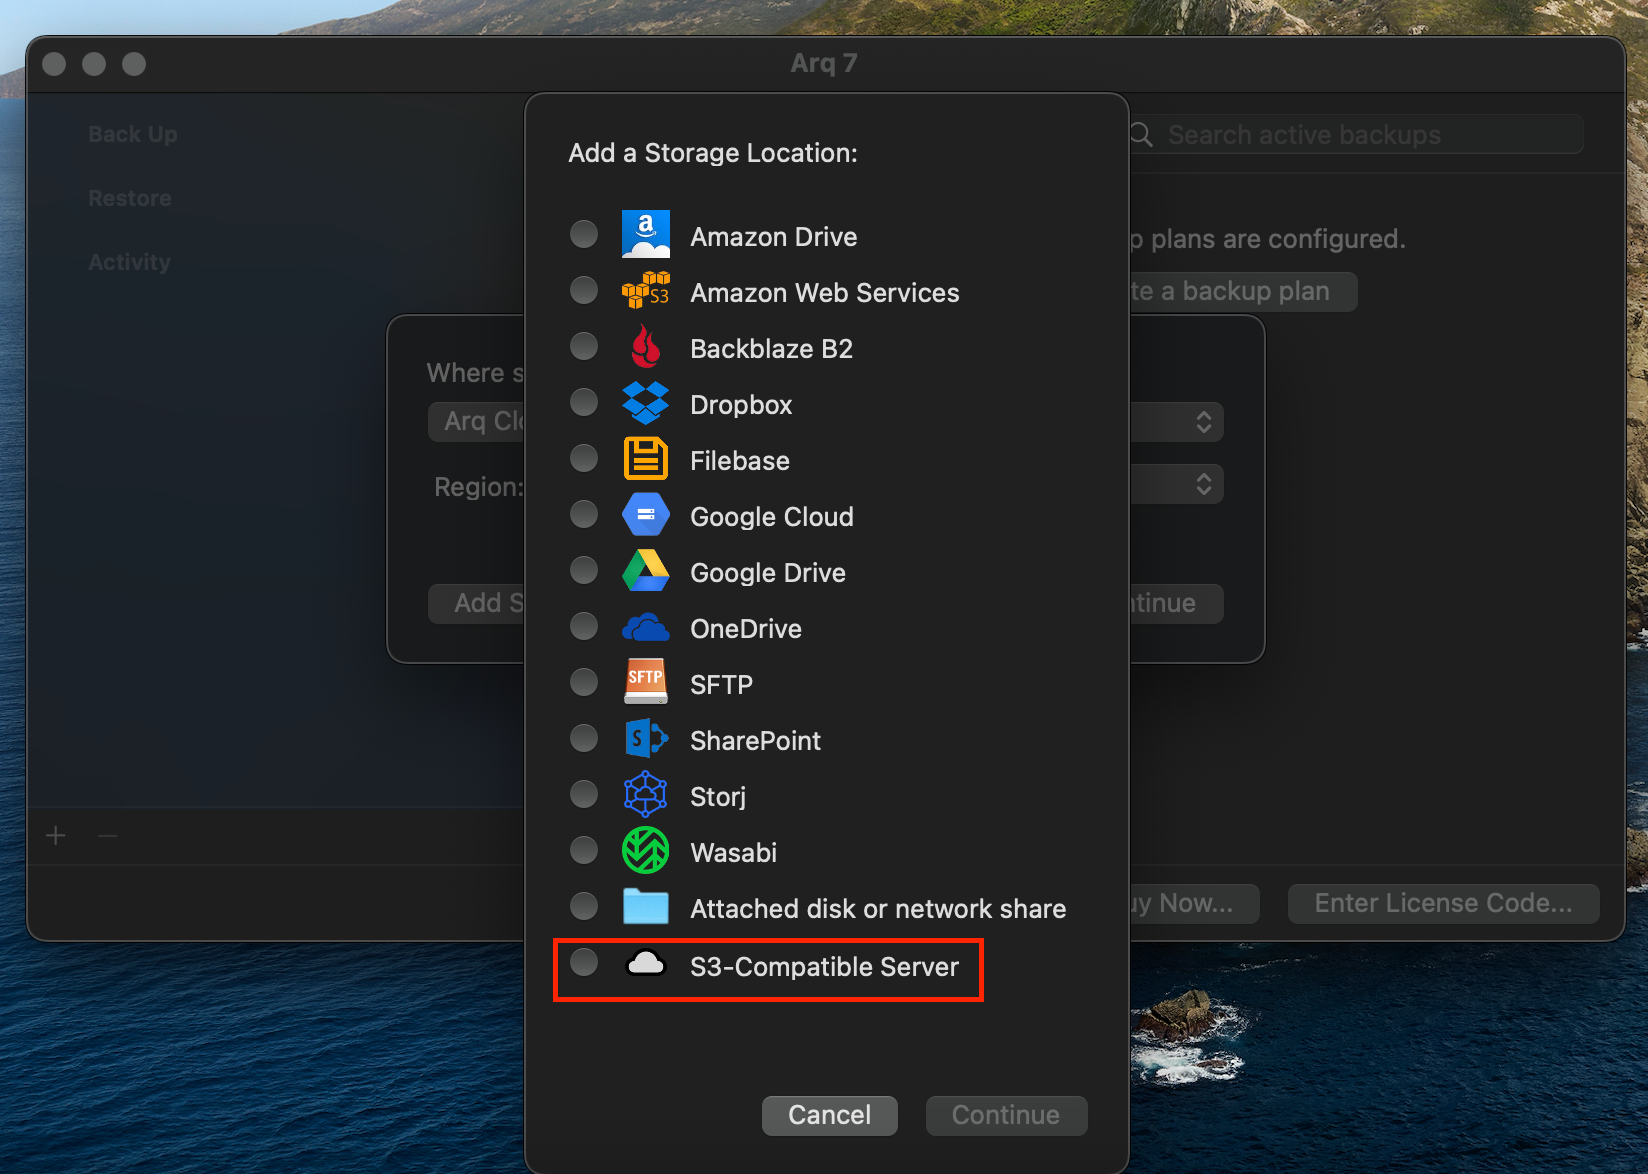Open the Region dropdown arrows
The width and height of the screenshot is (1648, 1174).
[x=1204, y=484]
